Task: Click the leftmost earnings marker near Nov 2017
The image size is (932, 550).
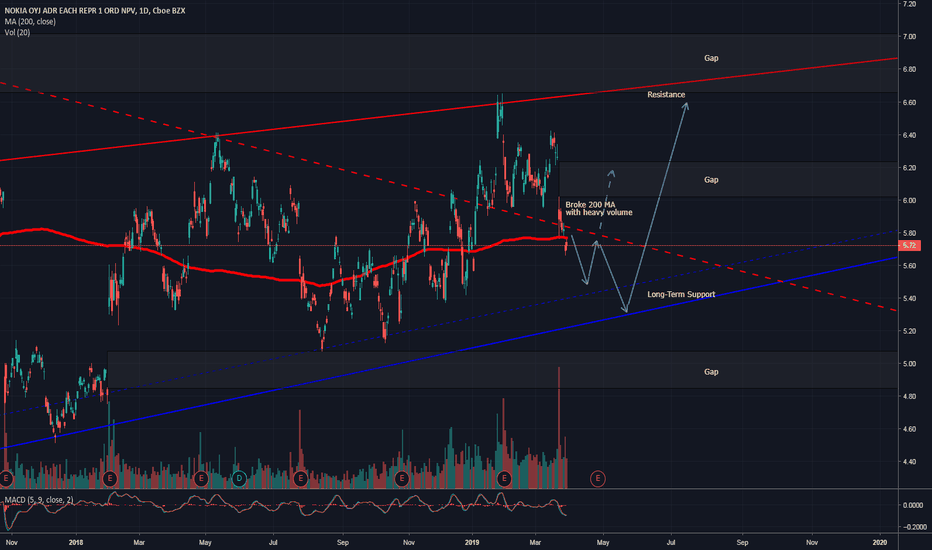Action: (6, 478)
